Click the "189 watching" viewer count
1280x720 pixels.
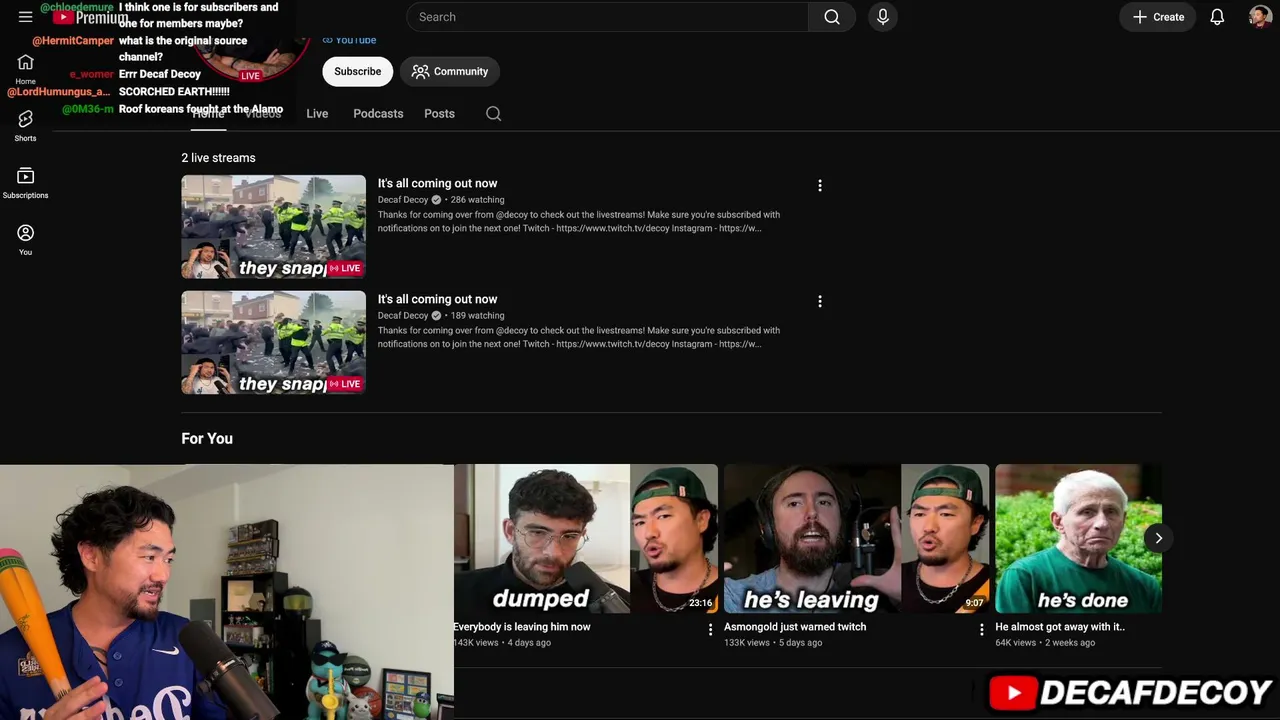tap(478, 316)
